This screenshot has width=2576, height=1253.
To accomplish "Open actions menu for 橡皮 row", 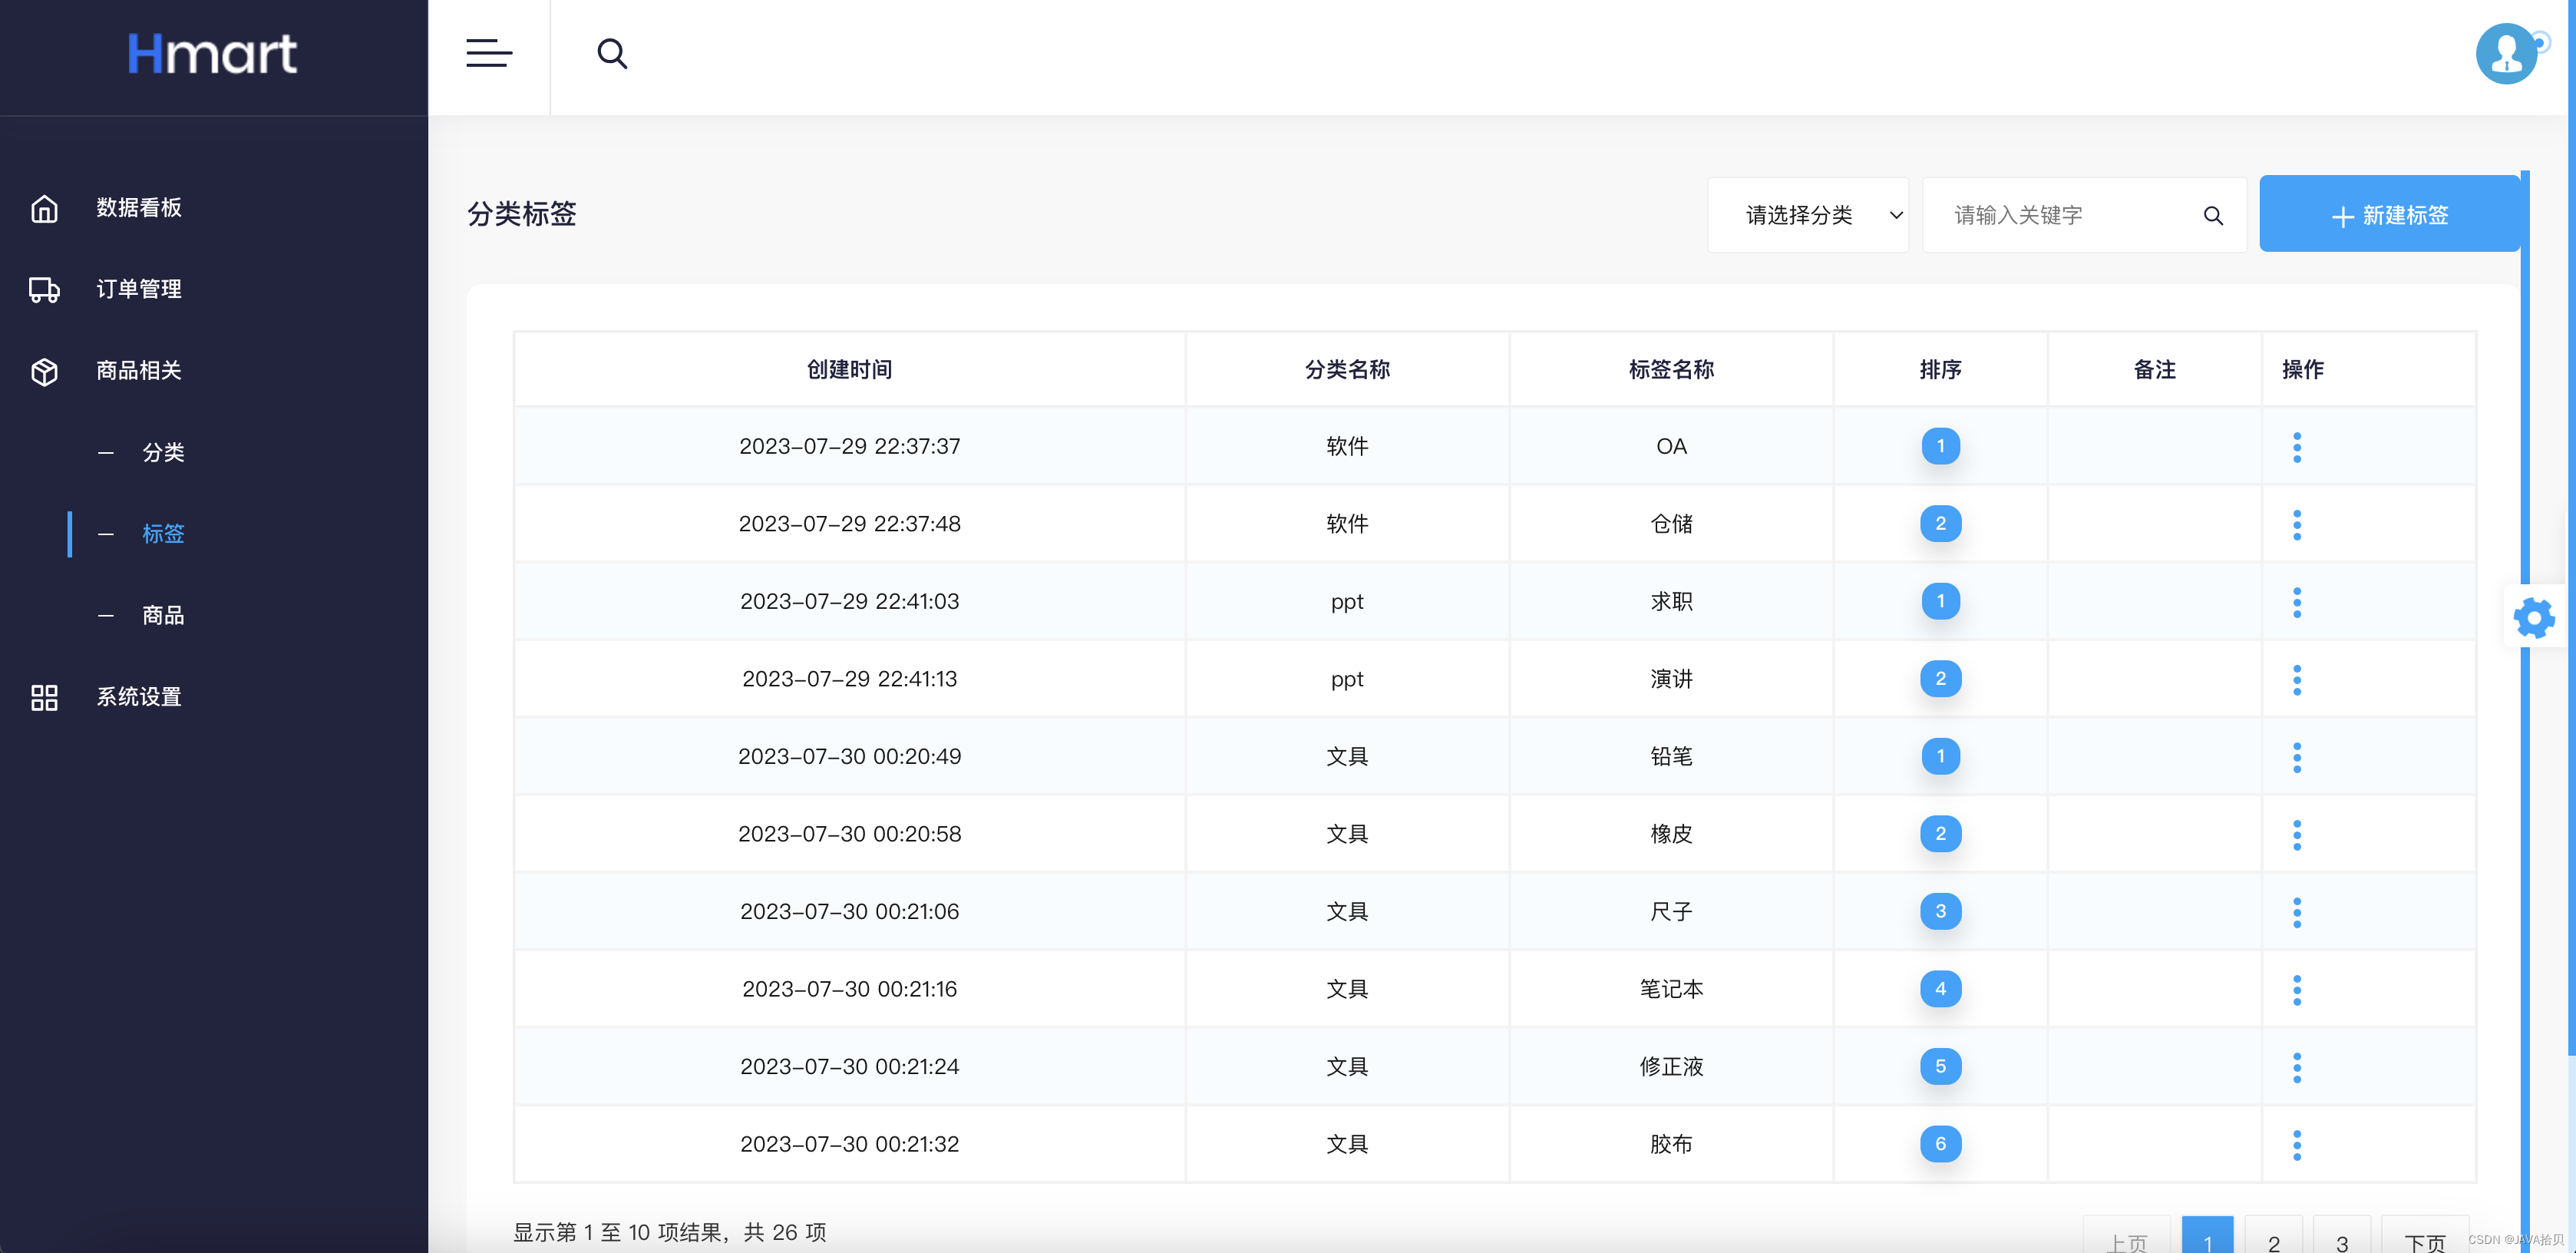I will pos(2297,835).
